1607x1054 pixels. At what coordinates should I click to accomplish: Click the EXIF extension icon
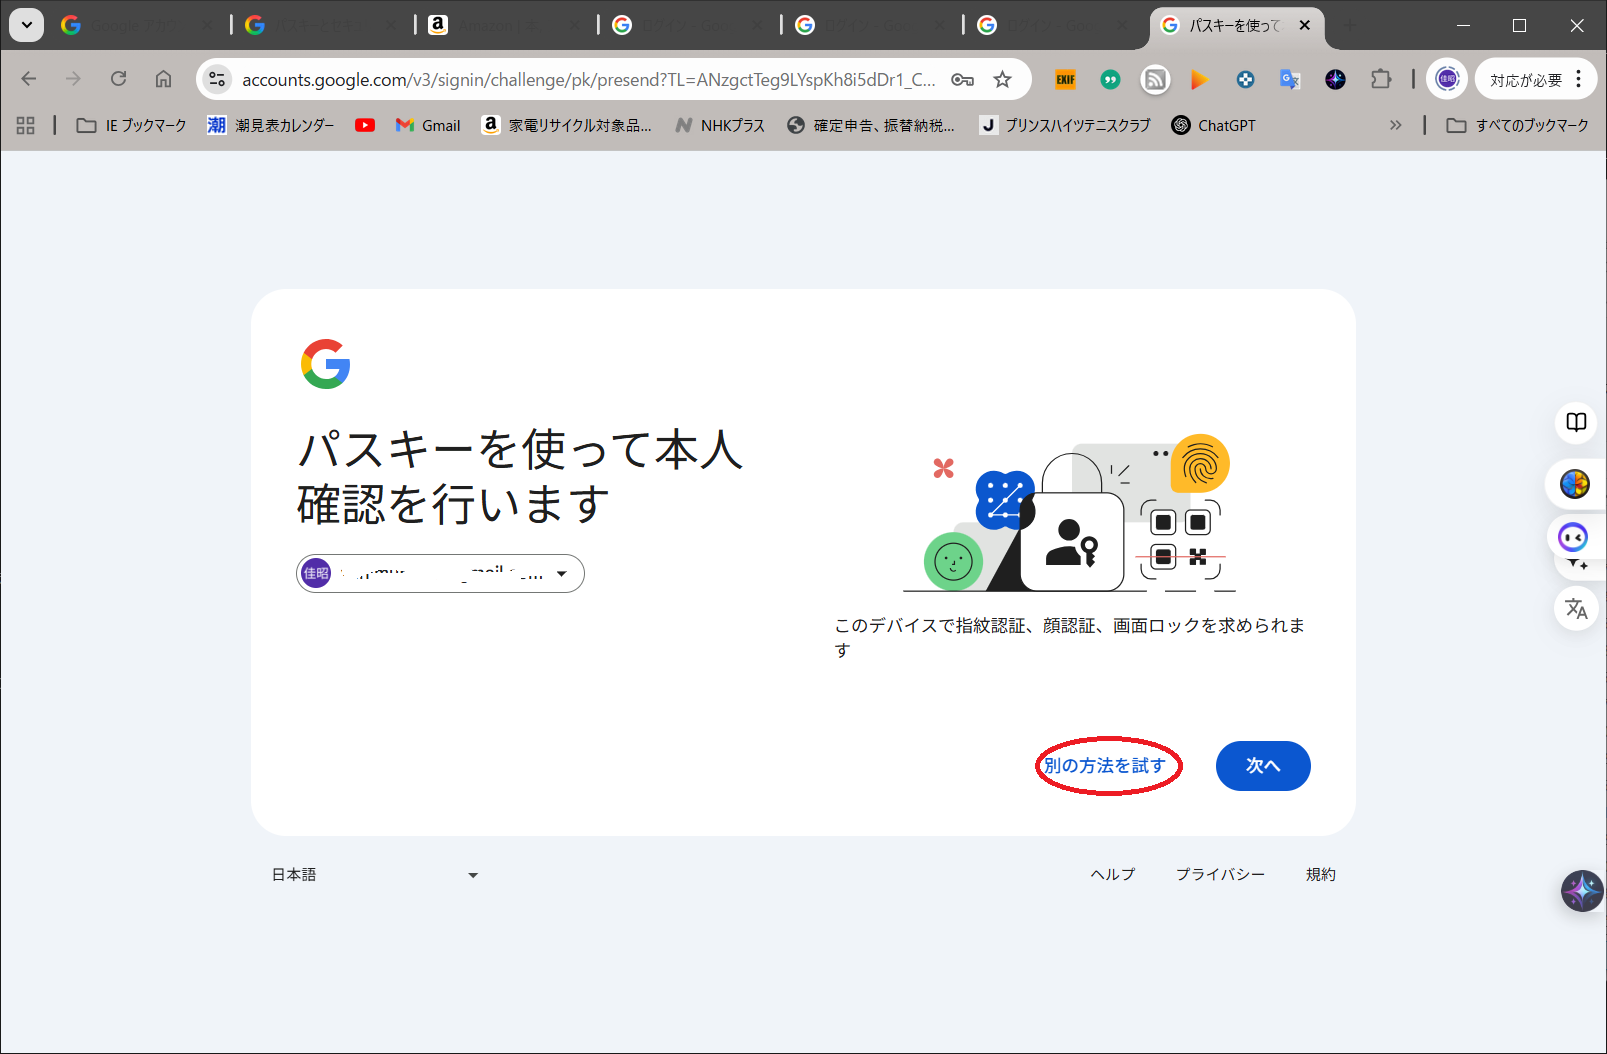click(1065, 79)
